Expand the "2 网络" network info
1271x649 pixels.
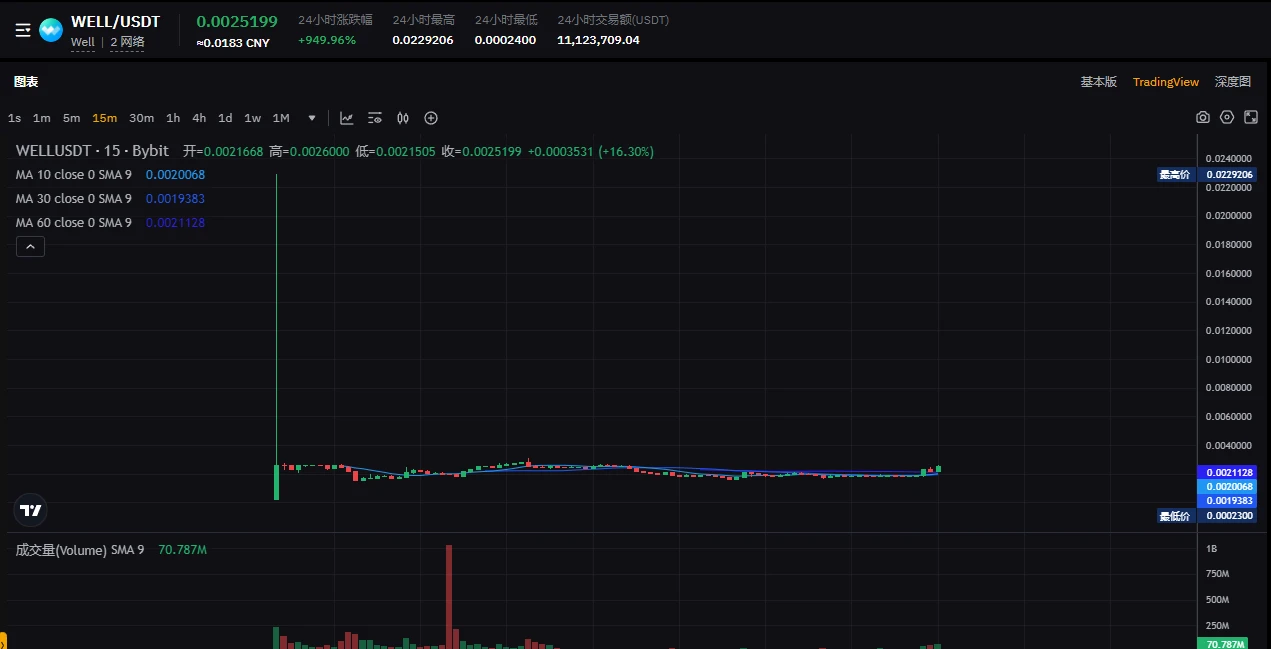127,42
